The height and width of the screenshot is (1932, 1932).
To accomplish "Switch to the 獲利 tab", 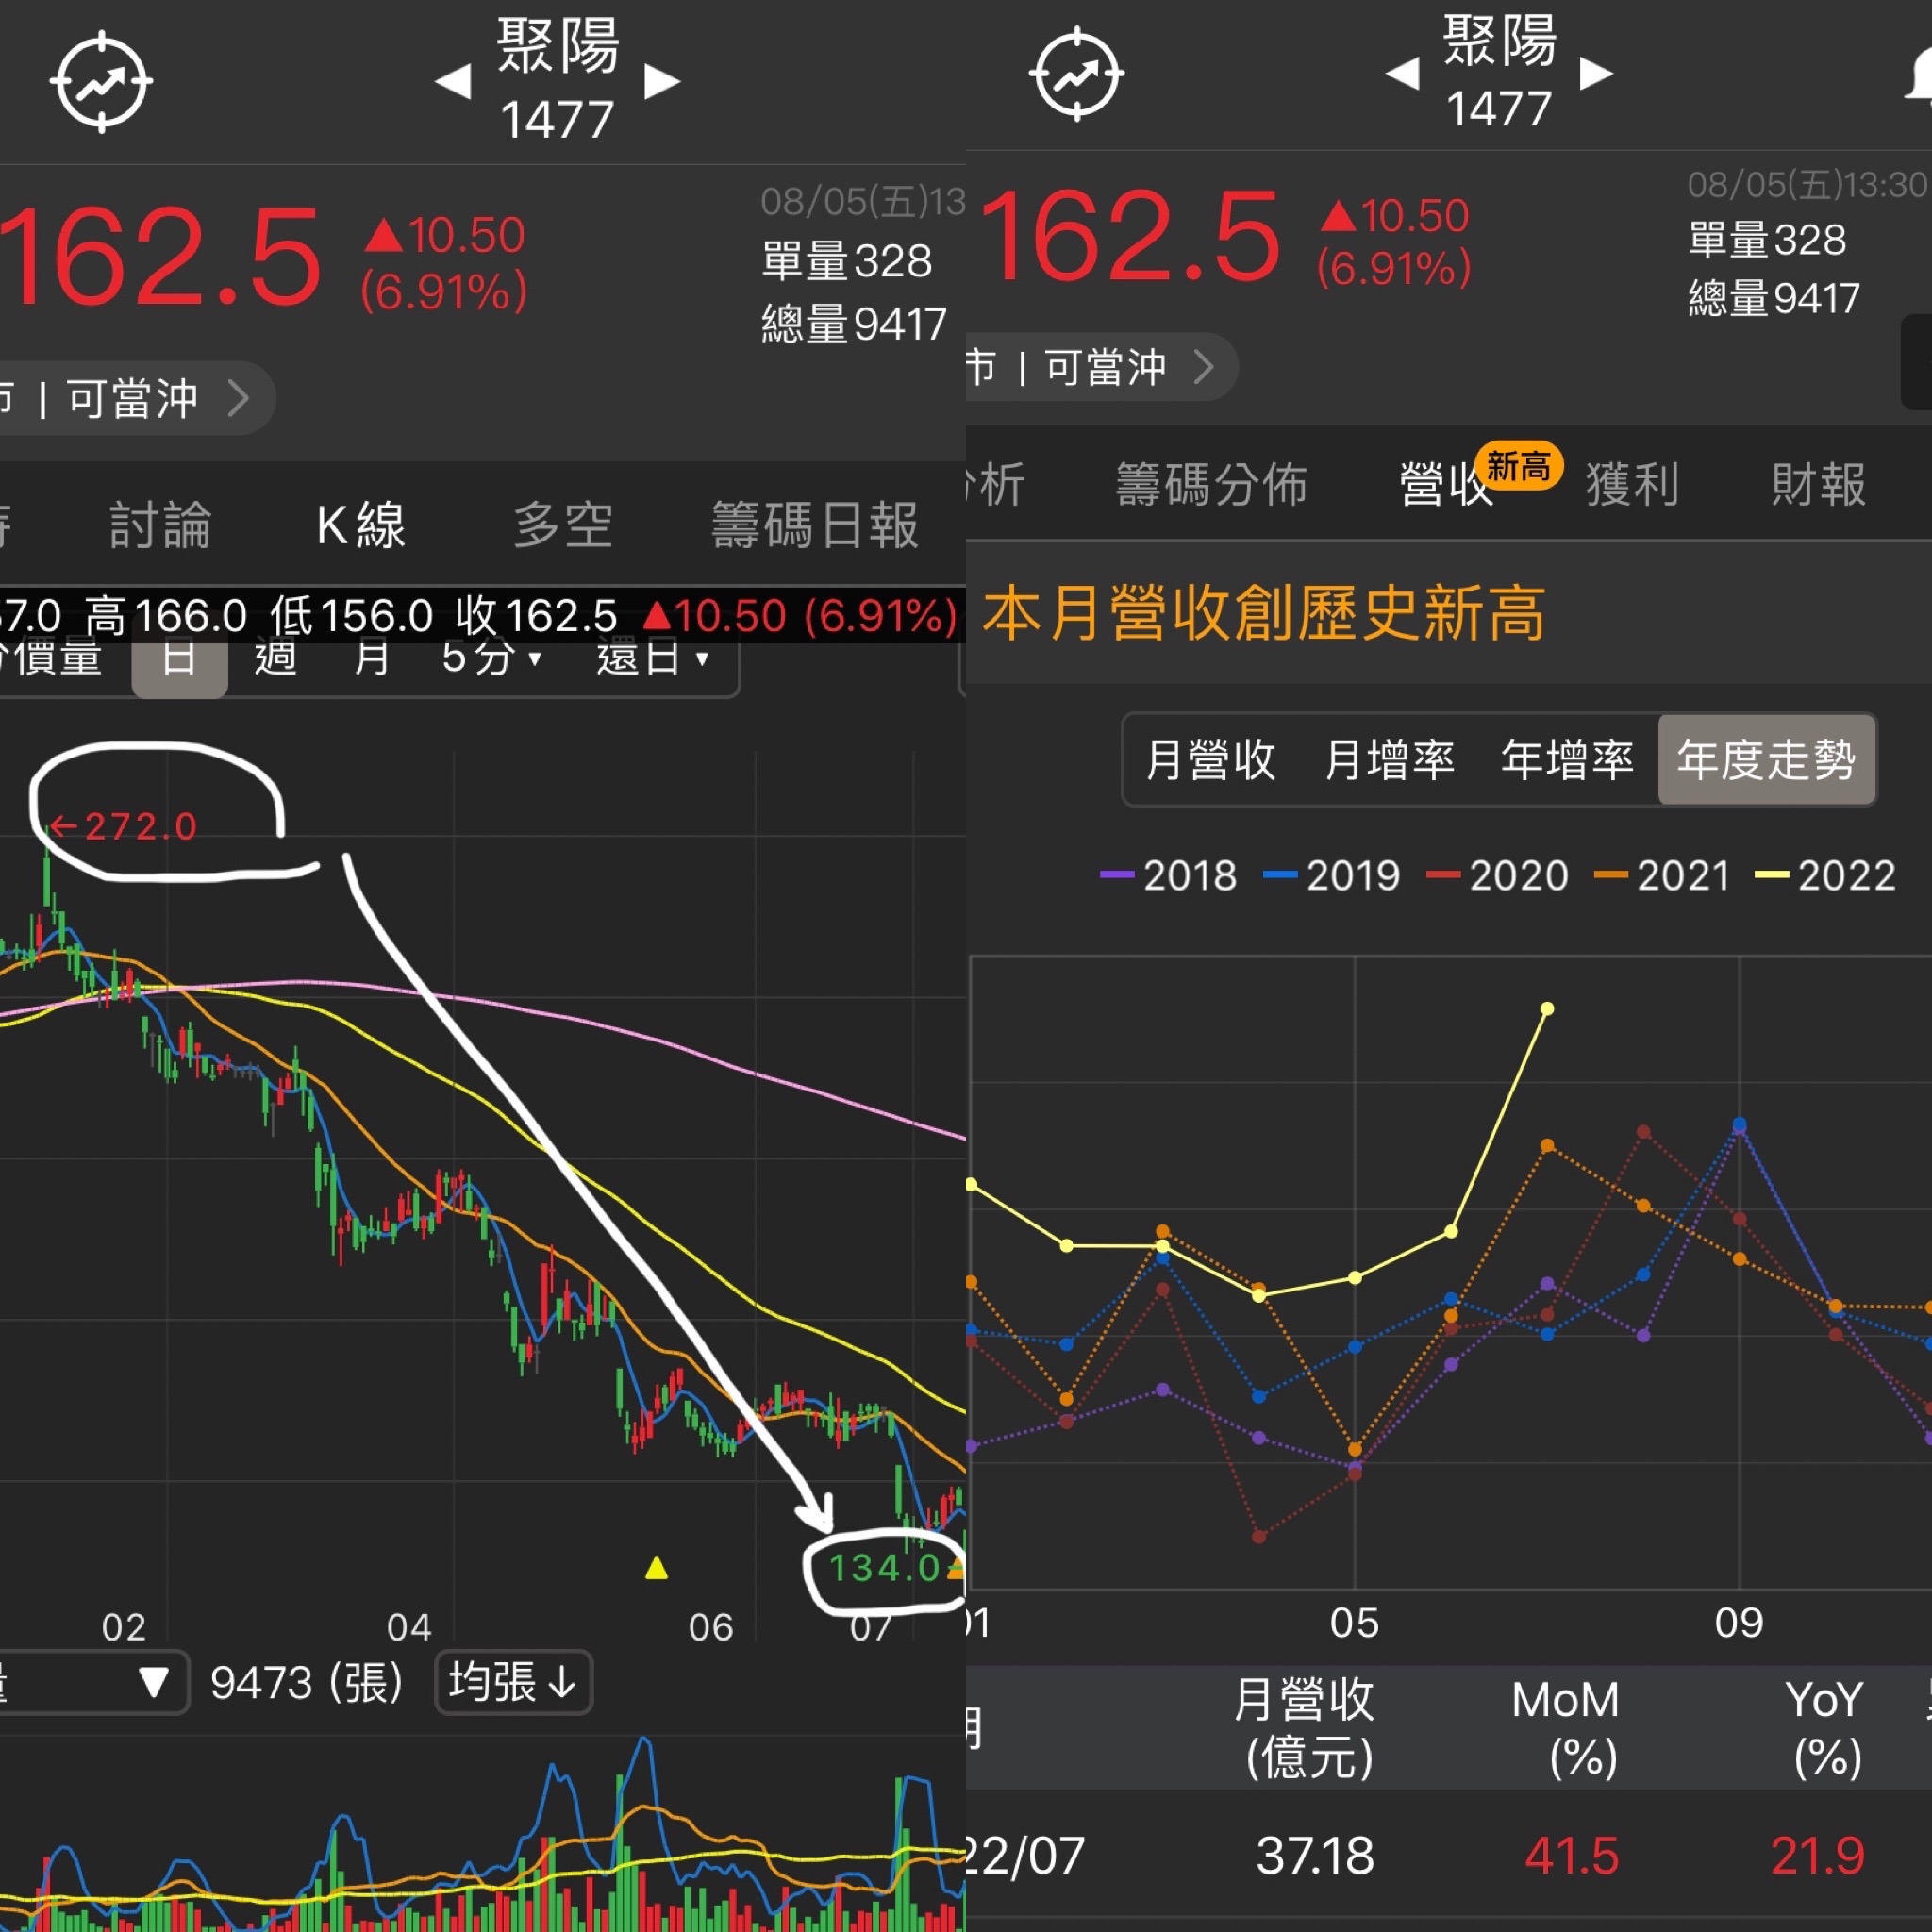I will point(1631,485).
